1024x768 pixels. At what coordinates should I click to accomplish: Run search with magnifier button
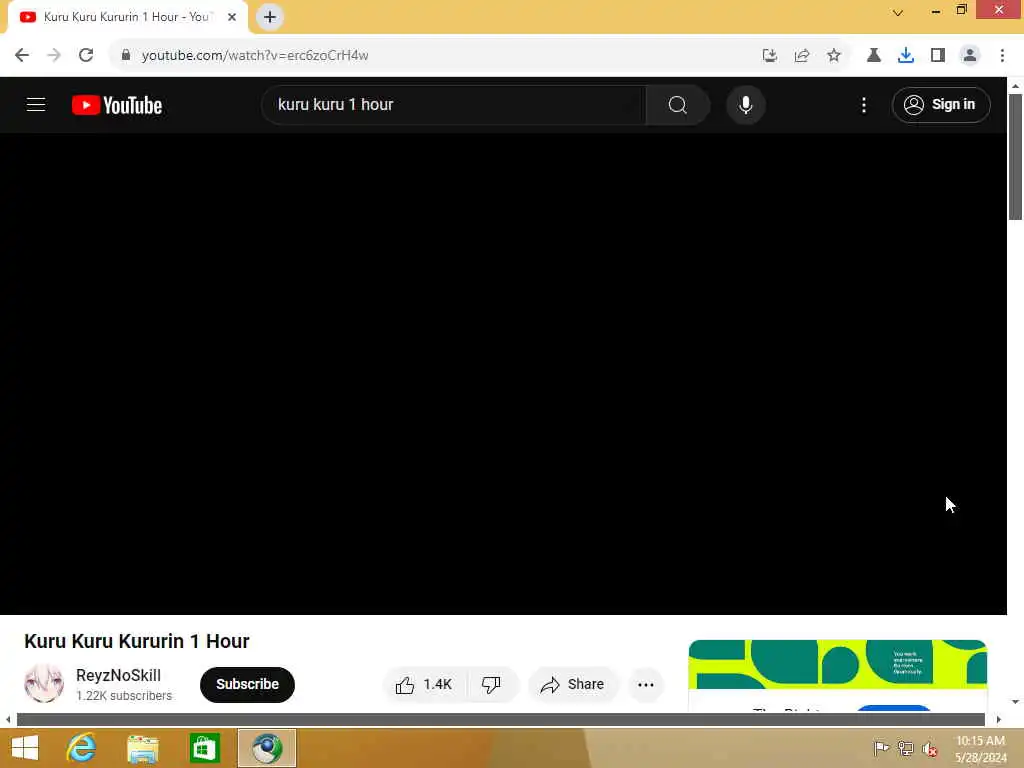[678, 104]
